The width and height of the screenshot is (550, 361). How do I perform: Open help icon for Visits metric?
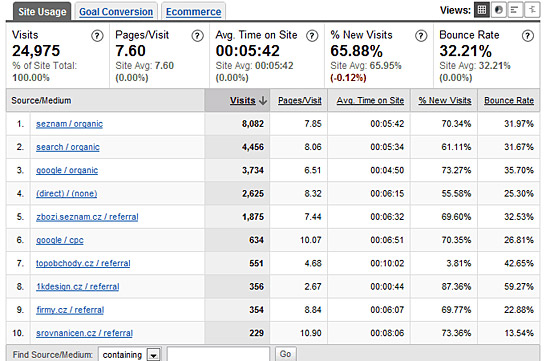pyautogui.click(x=97, y=35)
